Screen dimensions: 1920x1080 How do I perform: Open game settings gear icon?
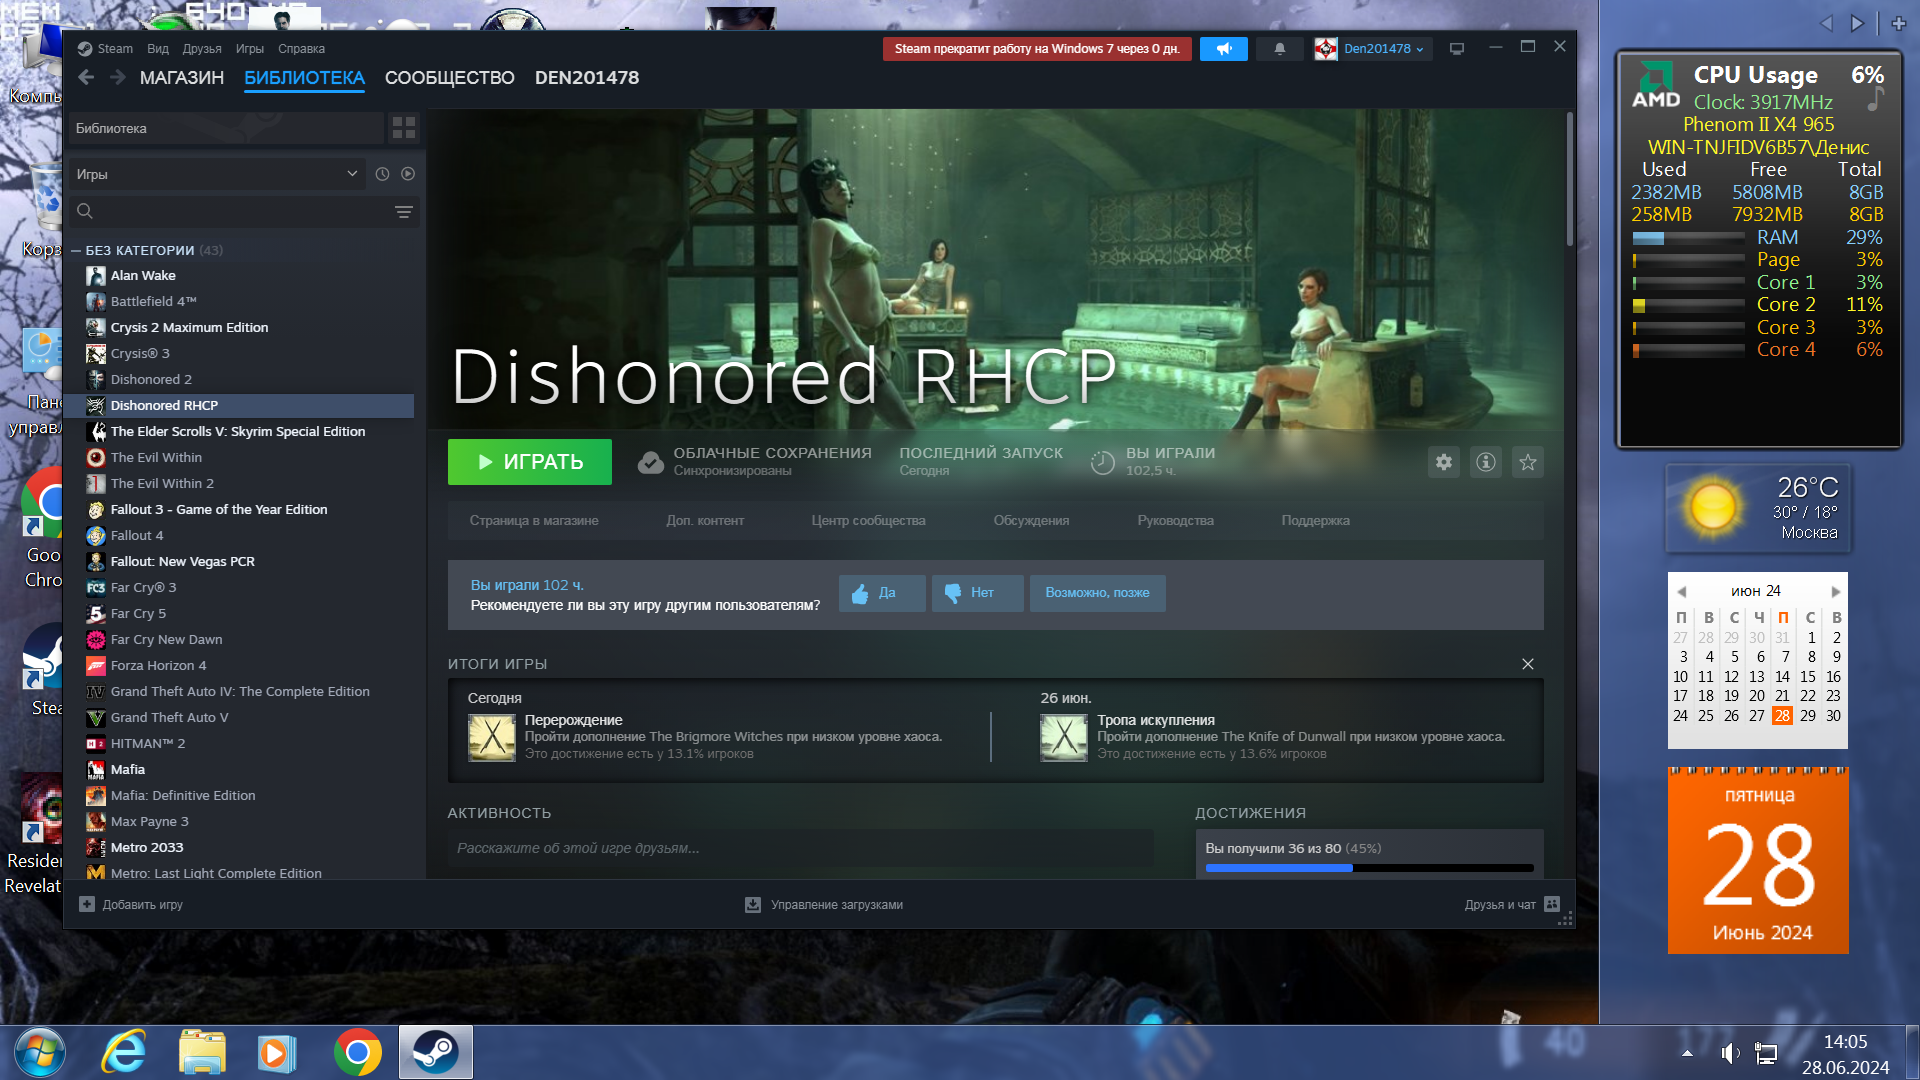point(1443,462)
